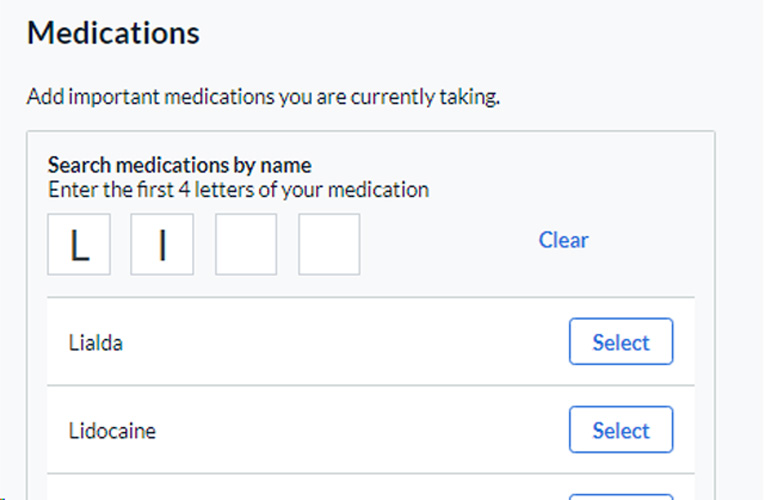Clear the medication search letters
Viewport: 764px width, 500px height.
coord(563,240)
